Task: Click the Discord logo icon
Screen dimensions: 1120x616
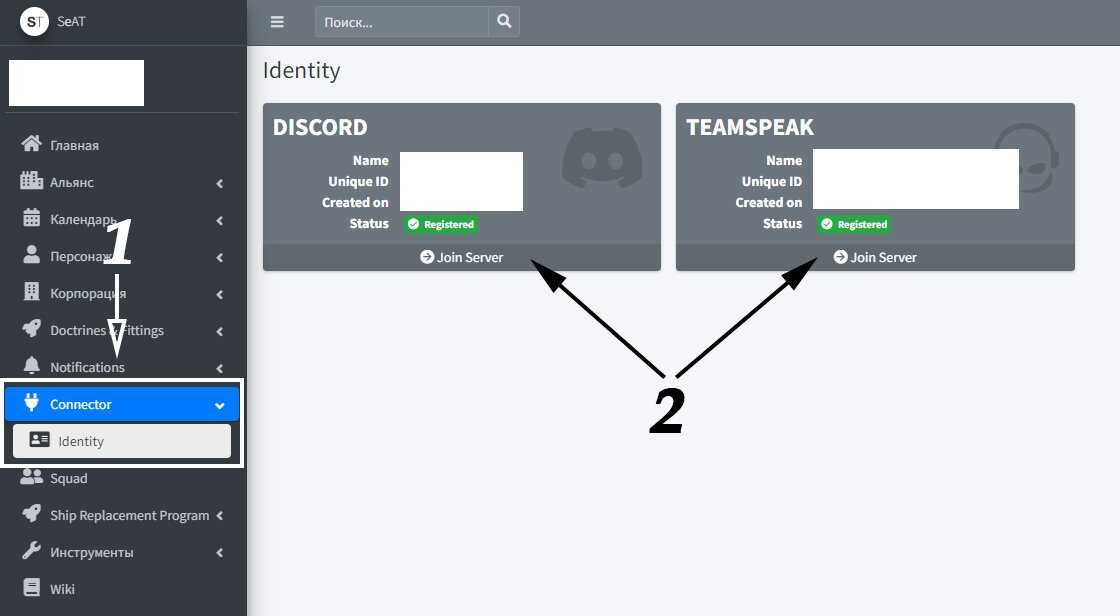Action: [x=602, y=158]
